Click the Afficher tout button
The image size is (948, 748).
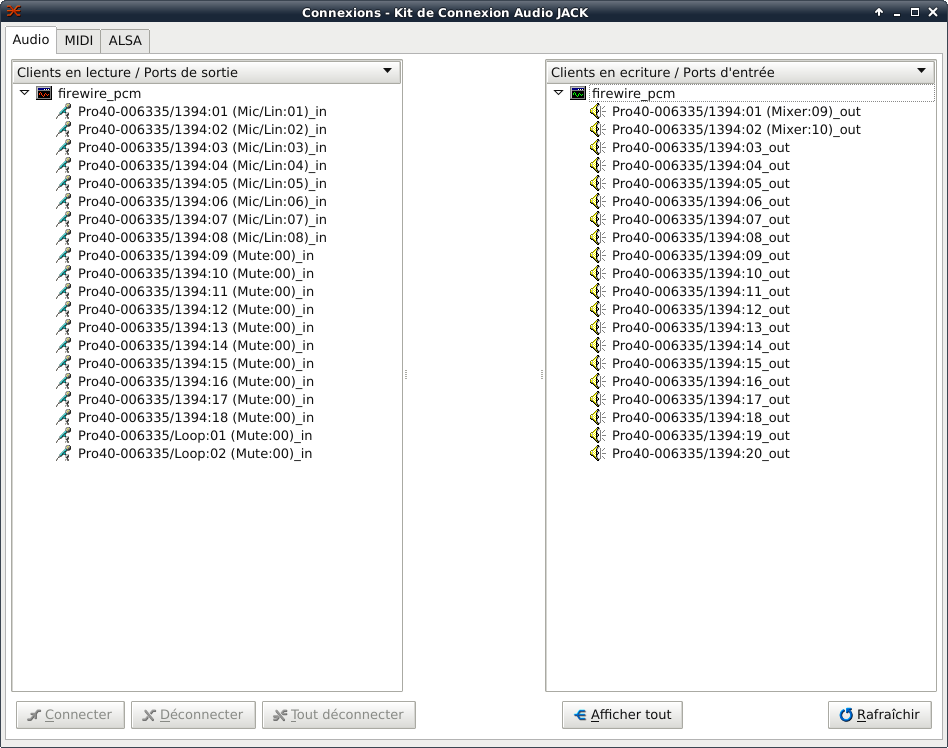(622, 715)
